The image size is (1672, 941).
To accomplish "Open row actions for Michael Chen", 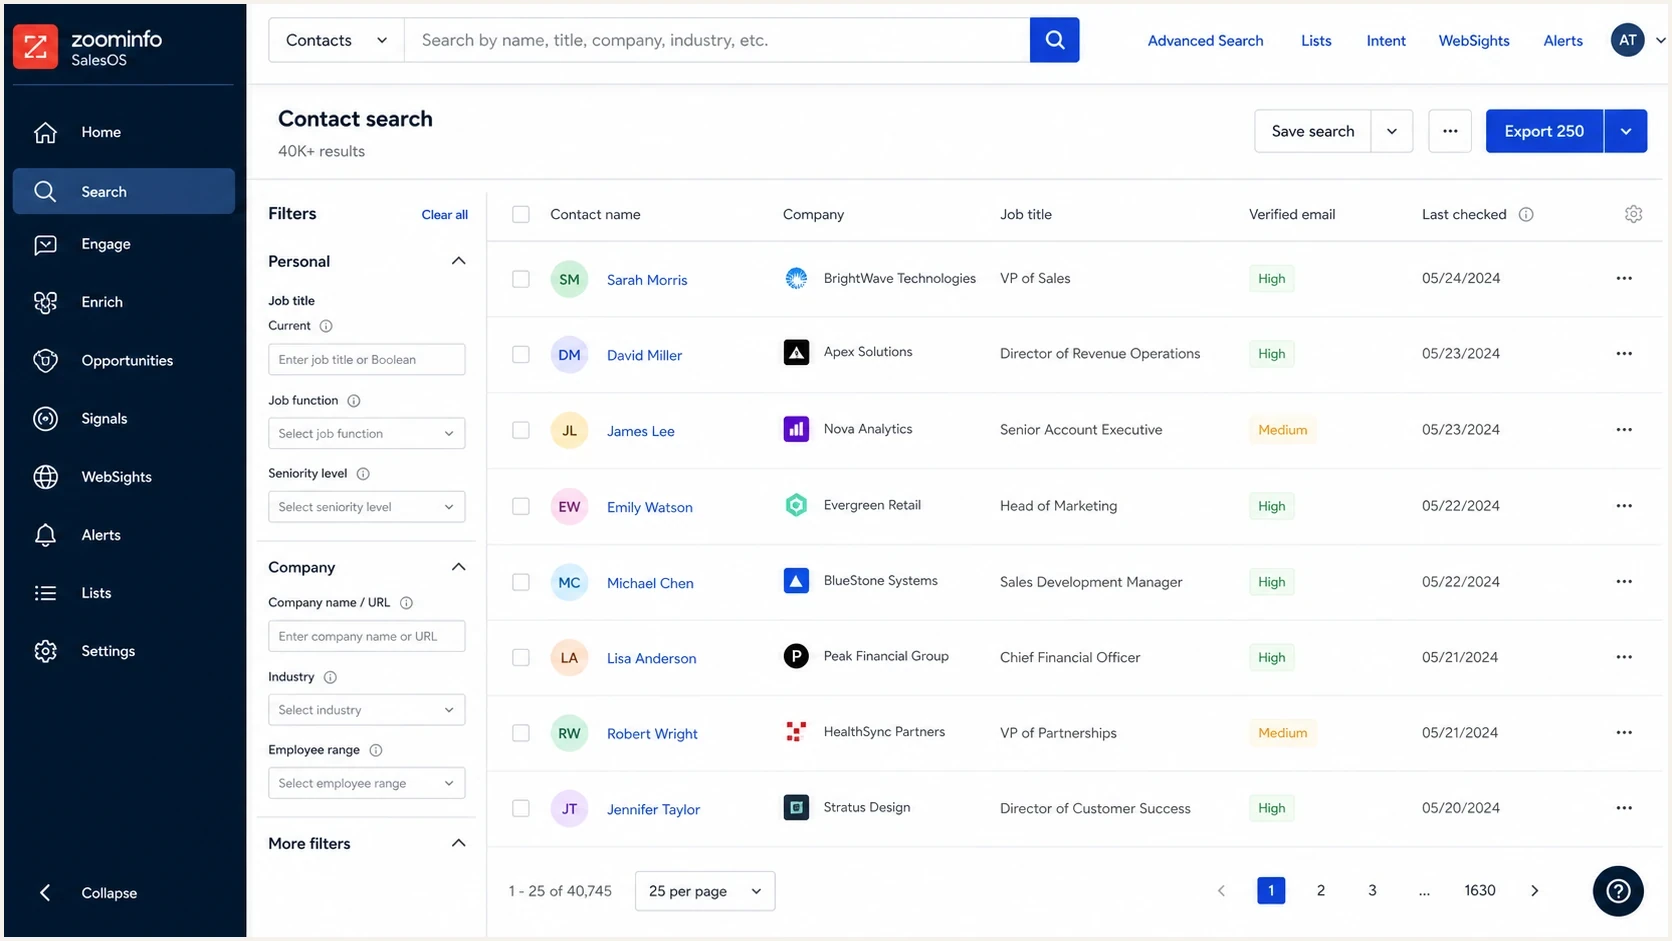I will coord(1624,581).
